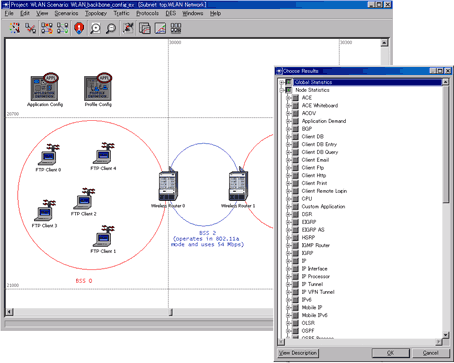The width and height of the screenshot is (454, 363).
Task: Expand the IP statistics branch
Action: coord(288,261)
